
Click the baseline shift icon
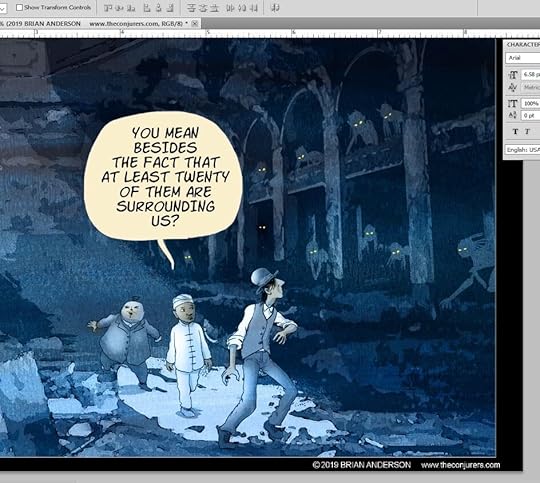click(513, 115)
